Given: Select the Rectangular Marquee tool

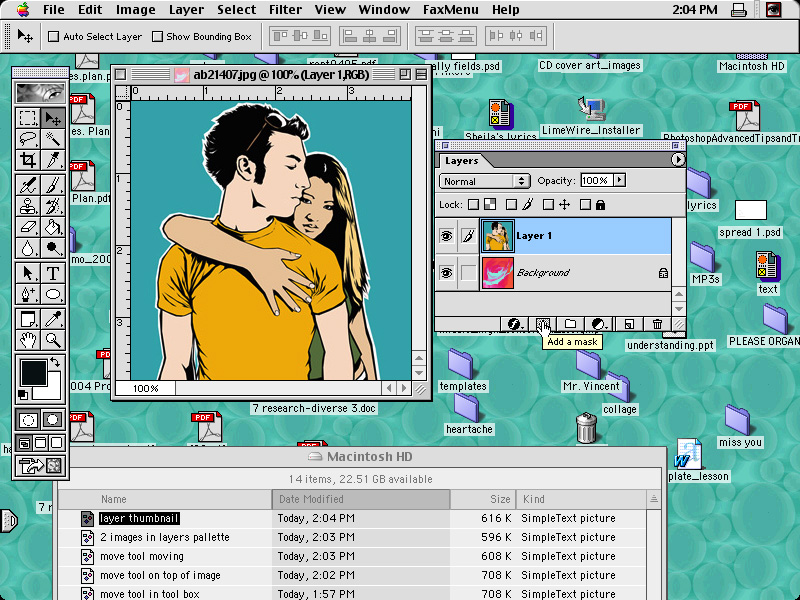Looking at the screenshot, I should click(x=28, y=118).
